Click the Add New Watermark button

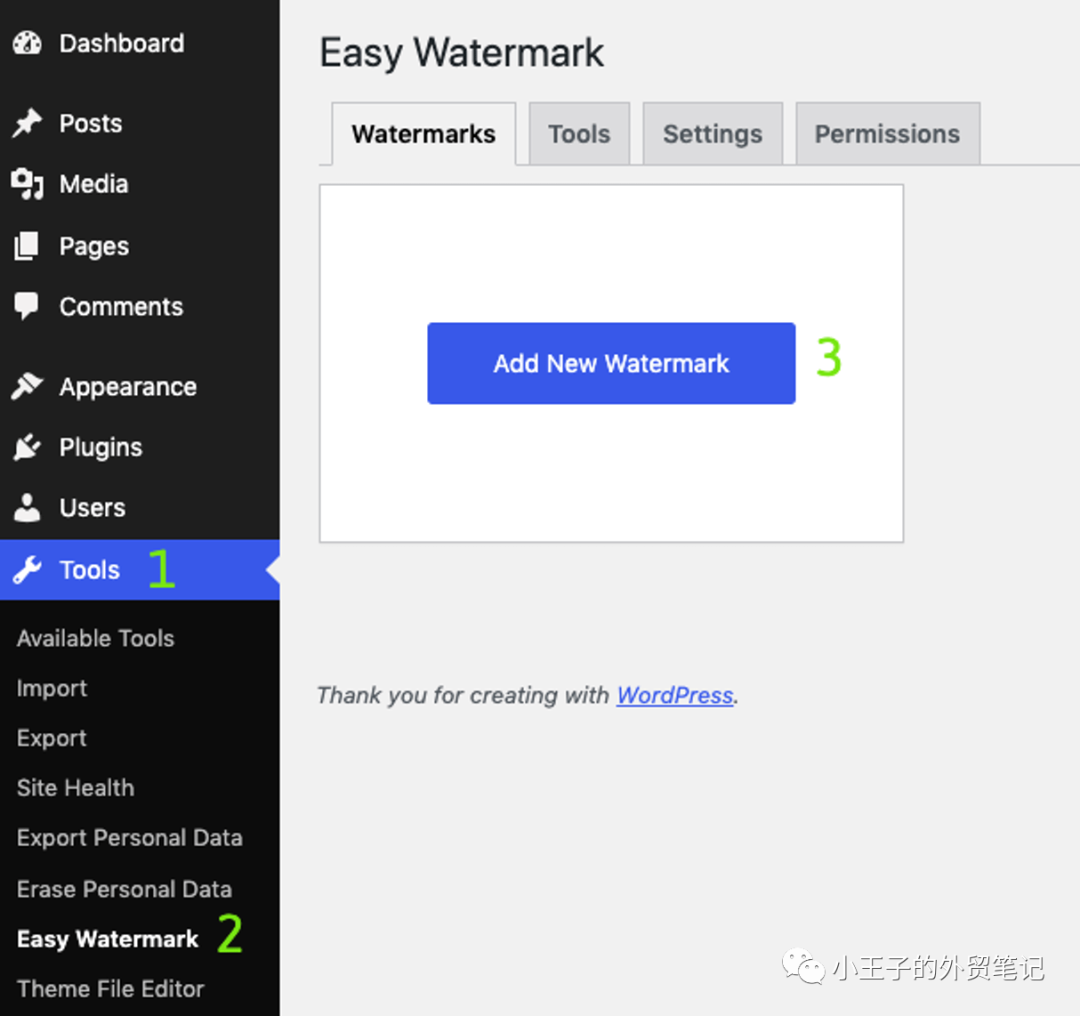coord(612,363)
